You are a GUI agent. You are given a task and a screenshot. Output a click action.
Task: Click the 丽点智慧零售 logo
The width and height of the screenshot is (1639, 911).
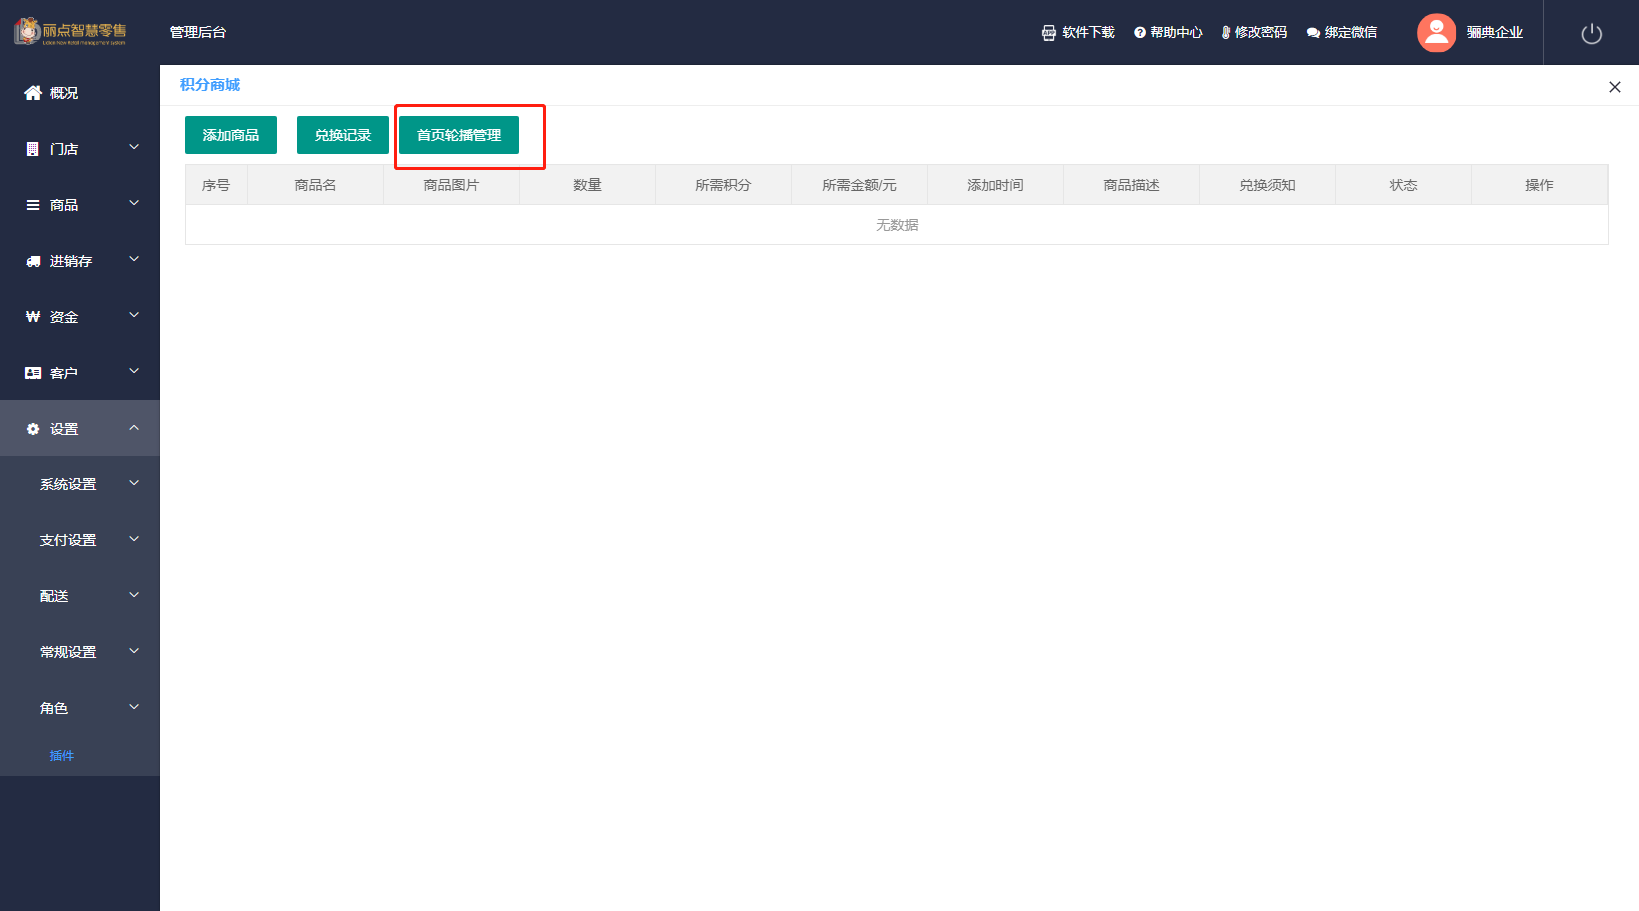70,32
